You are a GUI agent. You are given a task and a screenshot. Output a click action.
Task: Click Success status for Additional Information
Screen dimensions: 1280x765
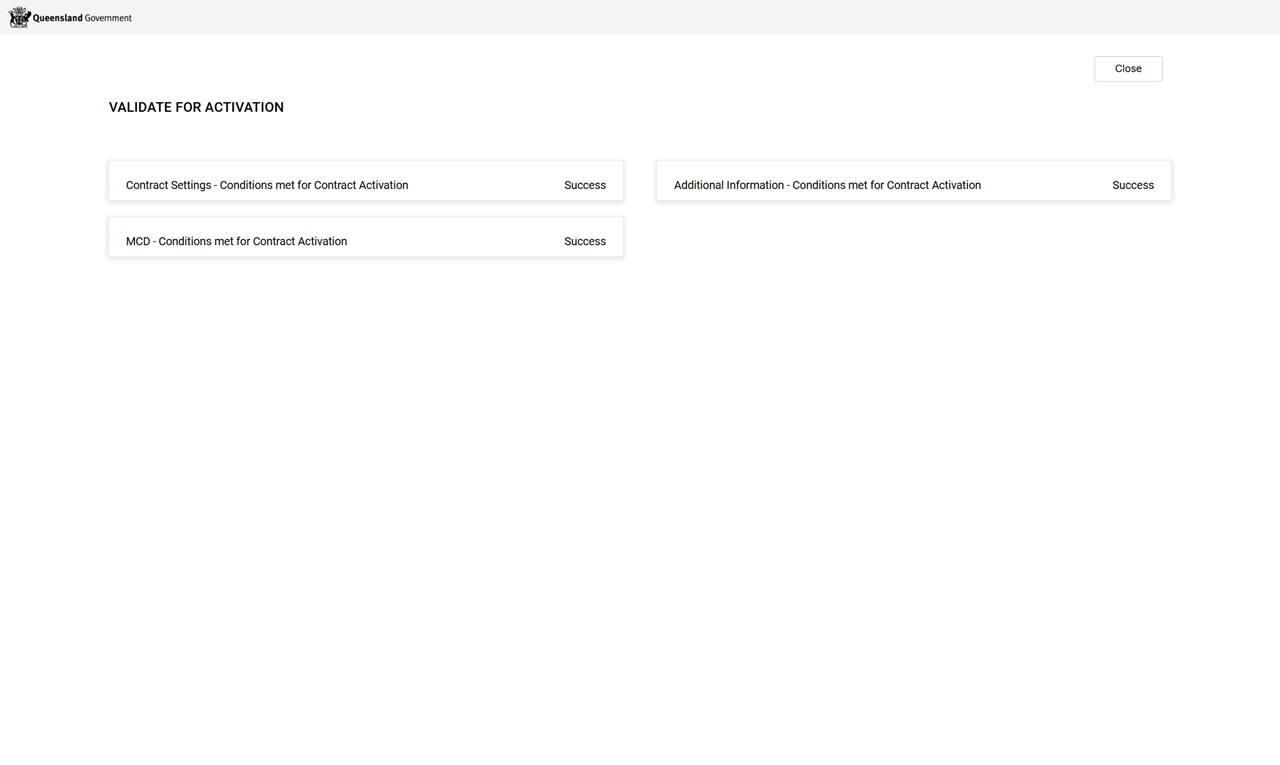pos(1133,185)
